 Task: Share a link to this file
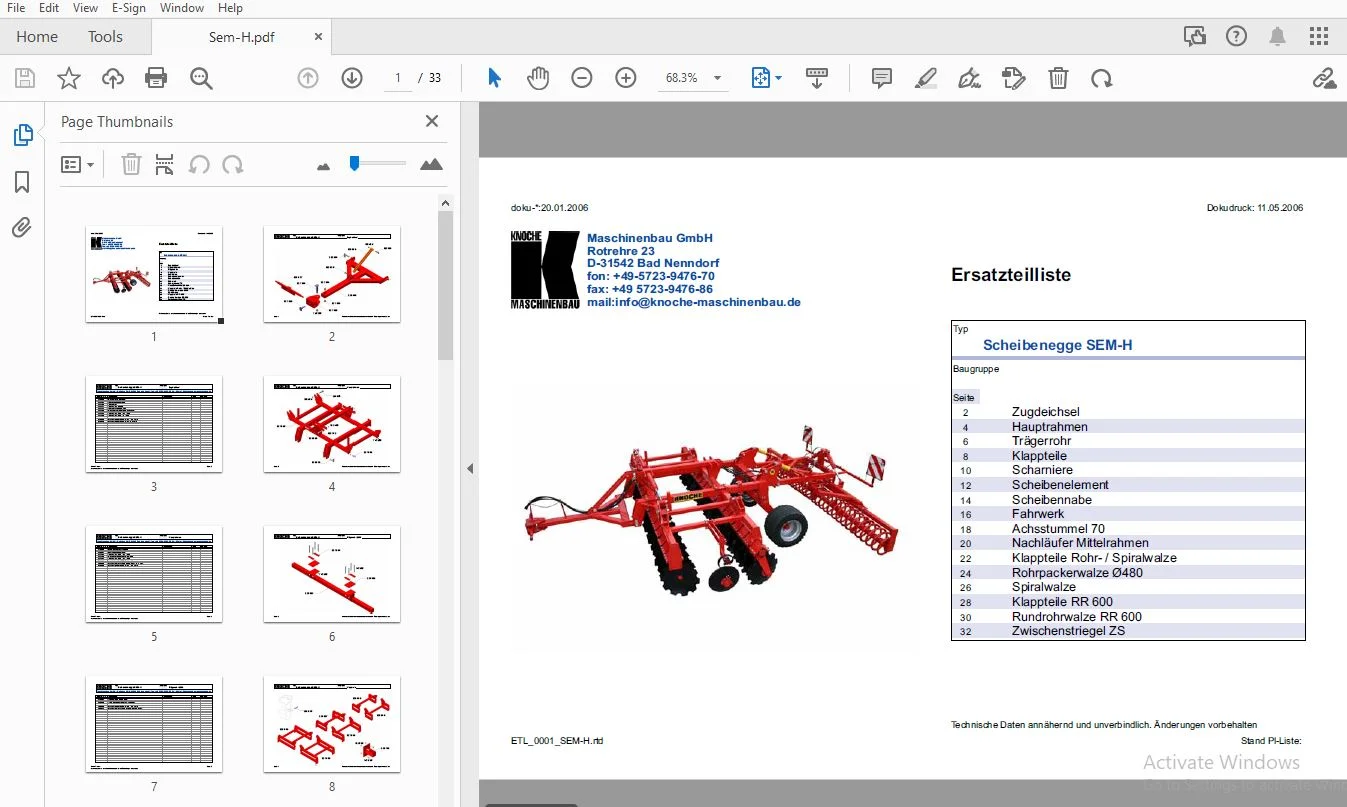pos(1325,78)
